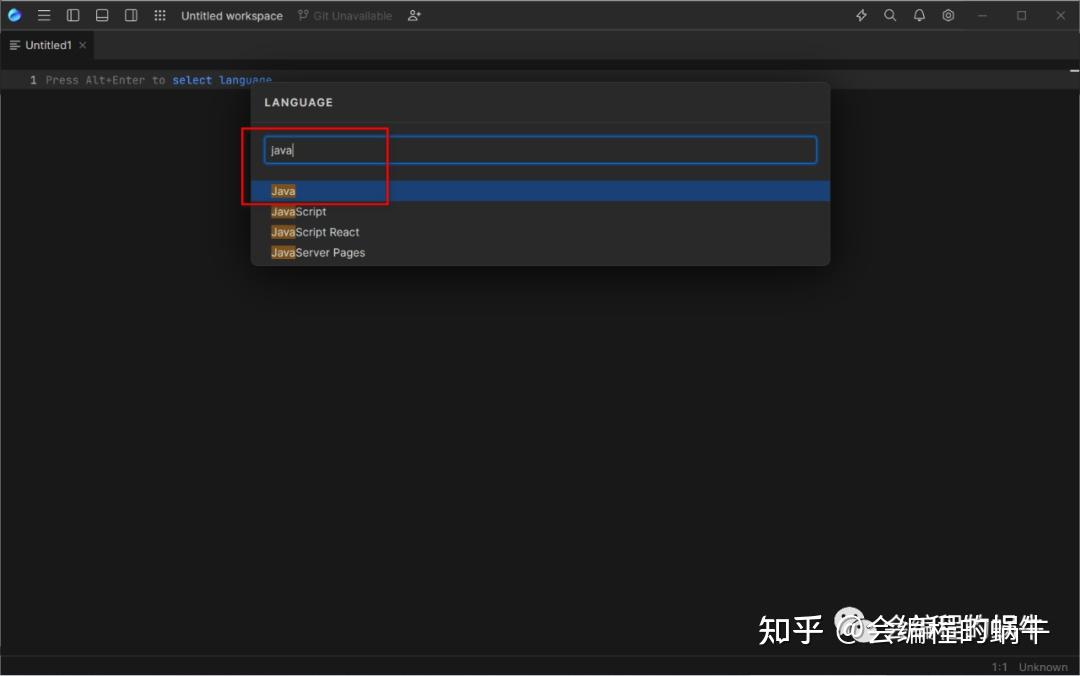
Task: Select JavaScript React from the list
Action: tap(315, 231)
